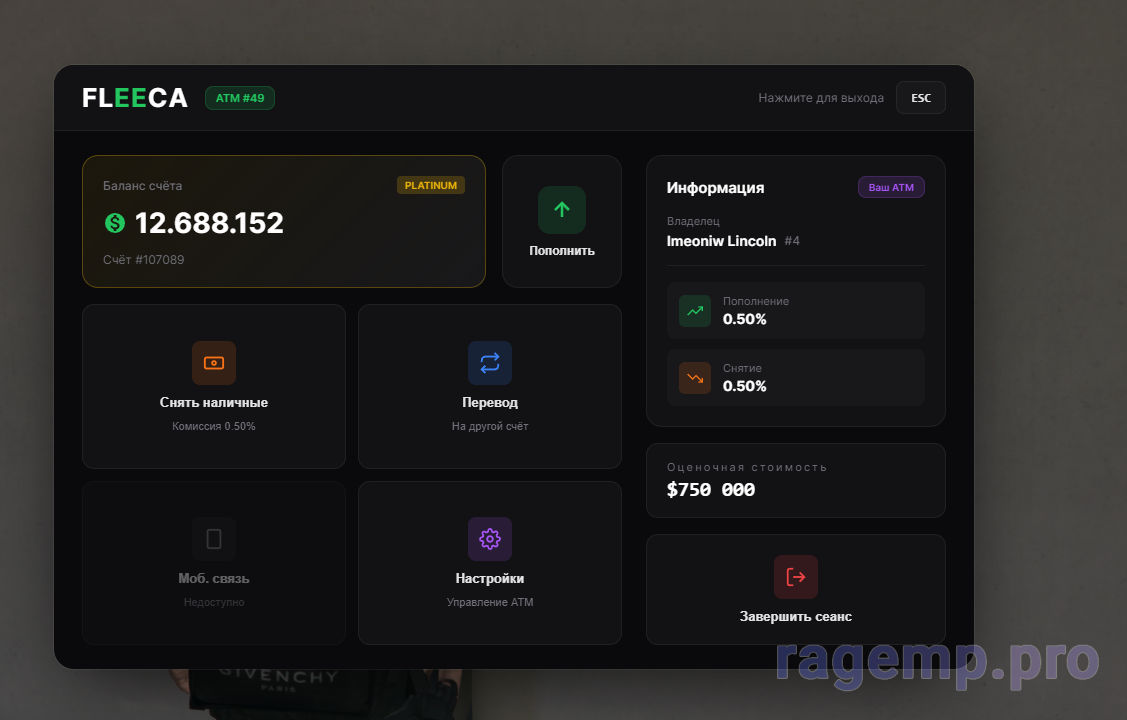Click the PLATINUM account badge

[x=431, y=186]
